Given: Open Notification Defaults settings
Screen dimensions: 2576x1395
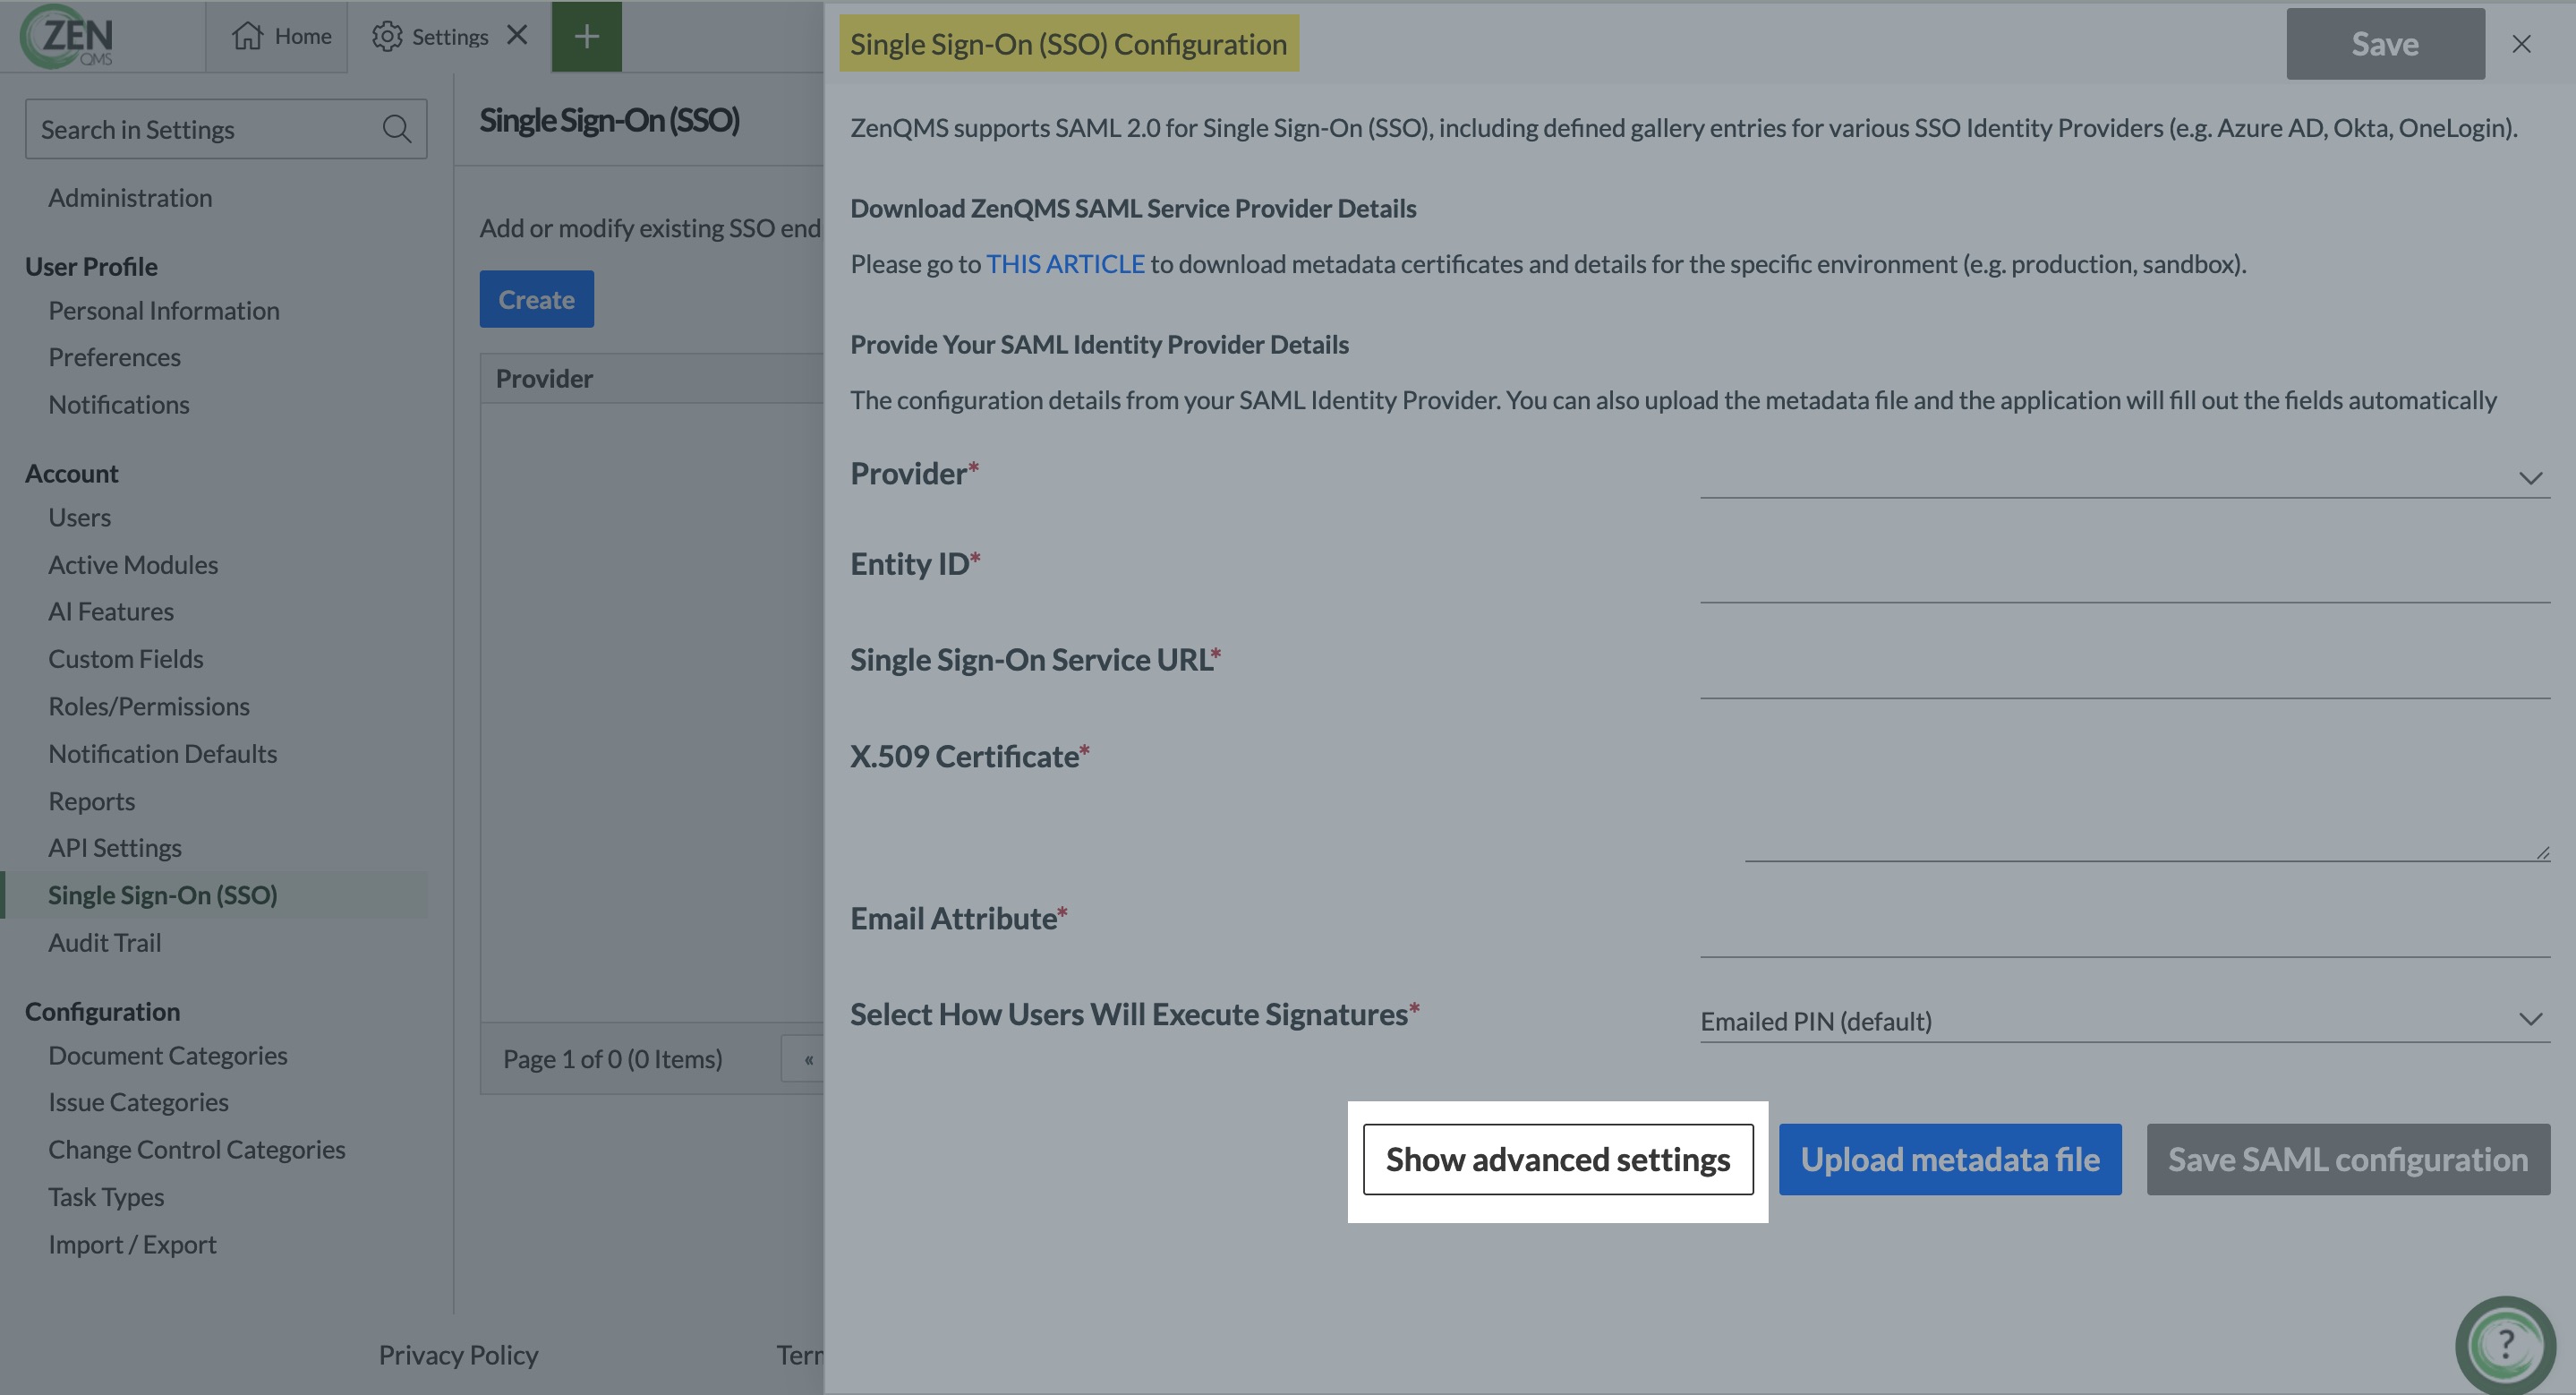Looking at the screenshot, I should pos(163,753).
